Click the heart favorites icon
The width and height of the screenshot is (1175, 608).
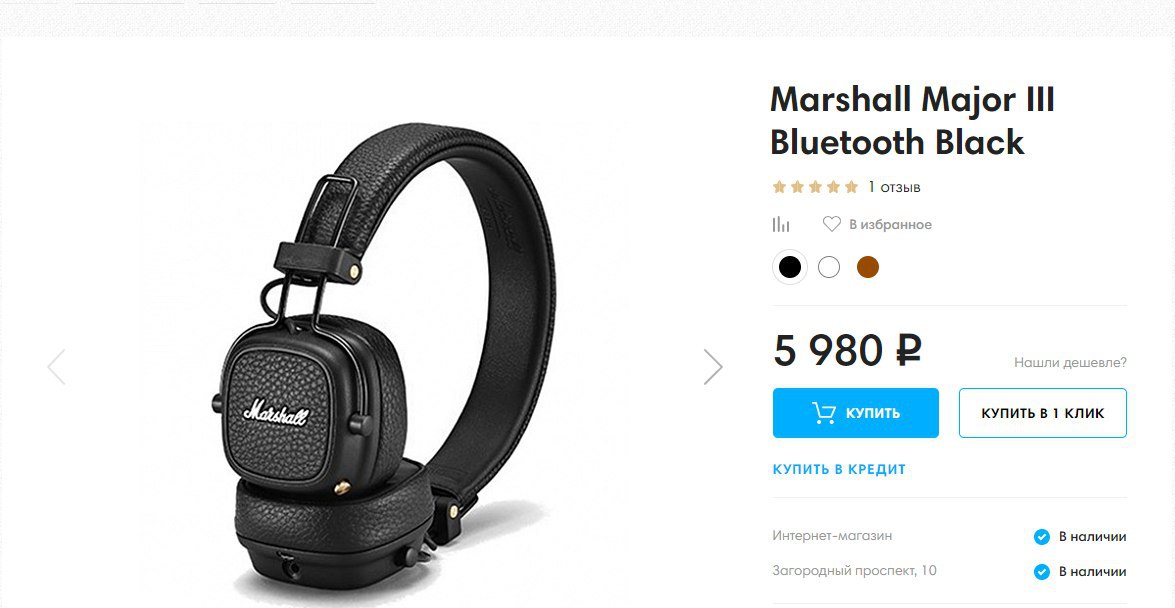[832, 224]
